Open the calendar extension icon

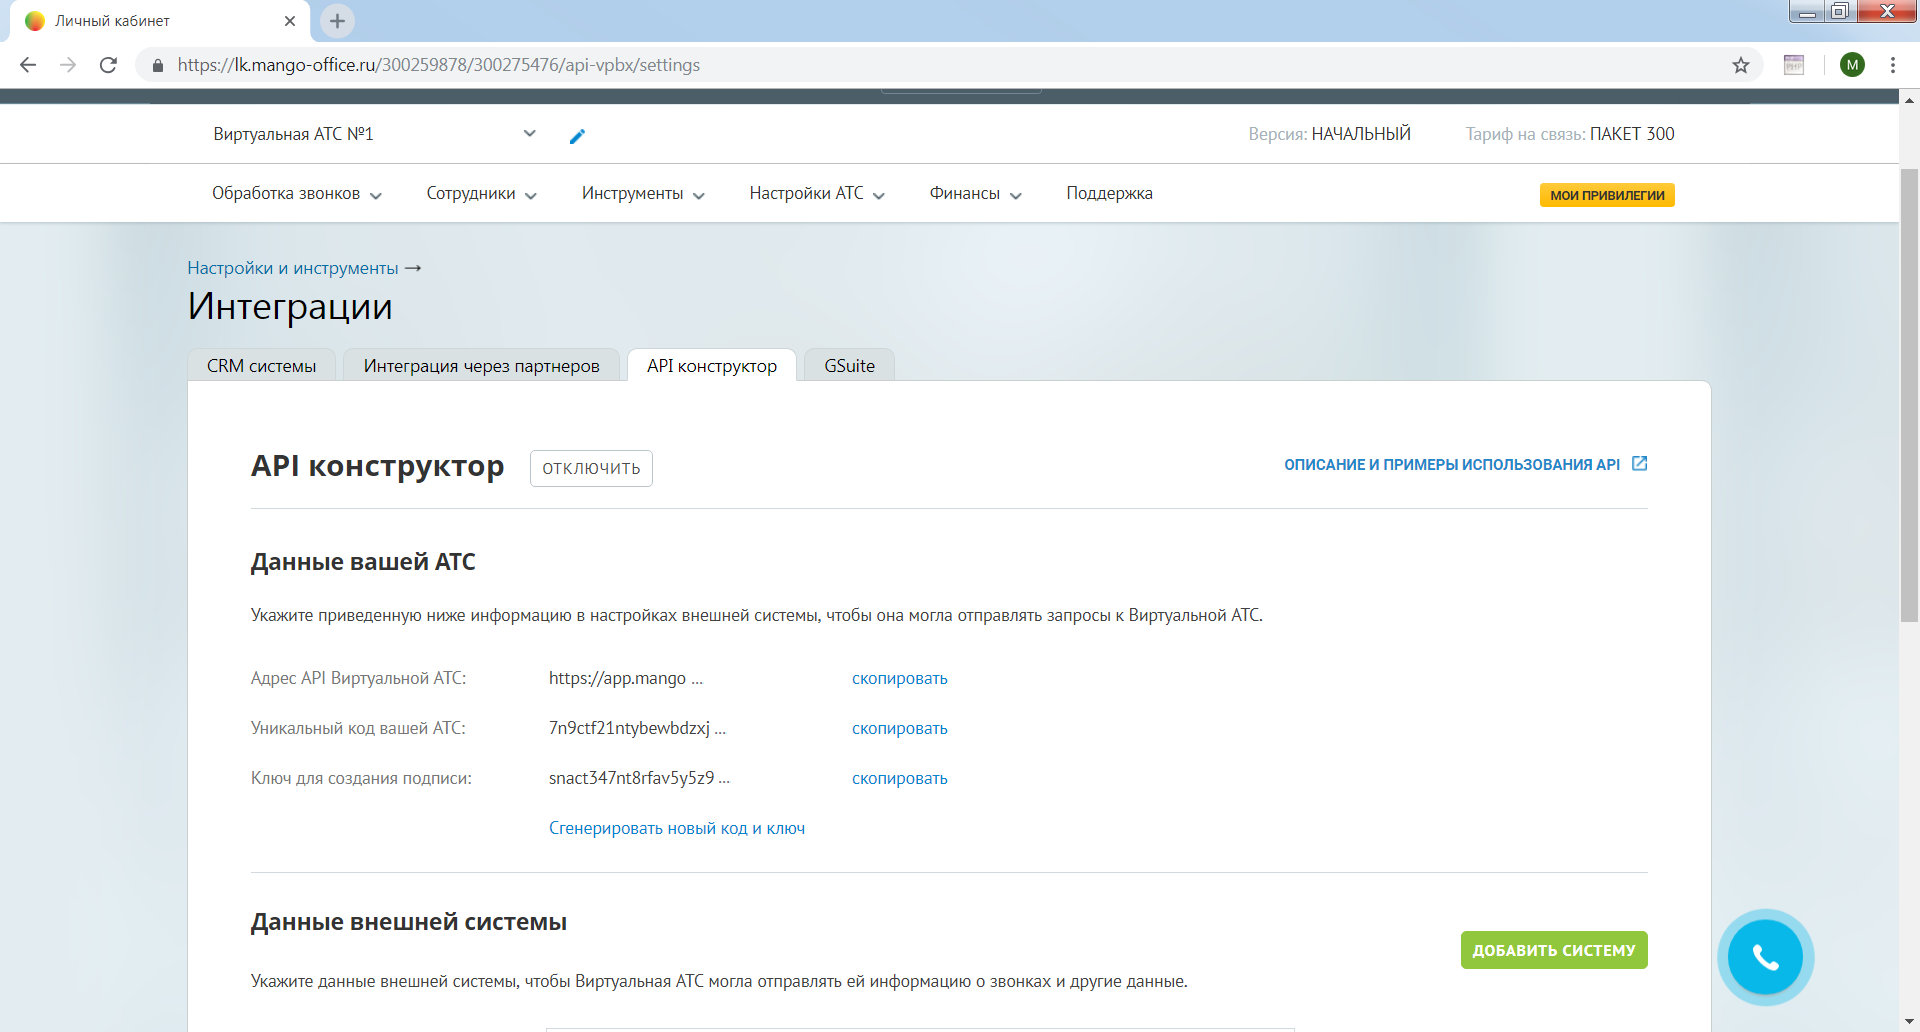(x=1794, y=65)
